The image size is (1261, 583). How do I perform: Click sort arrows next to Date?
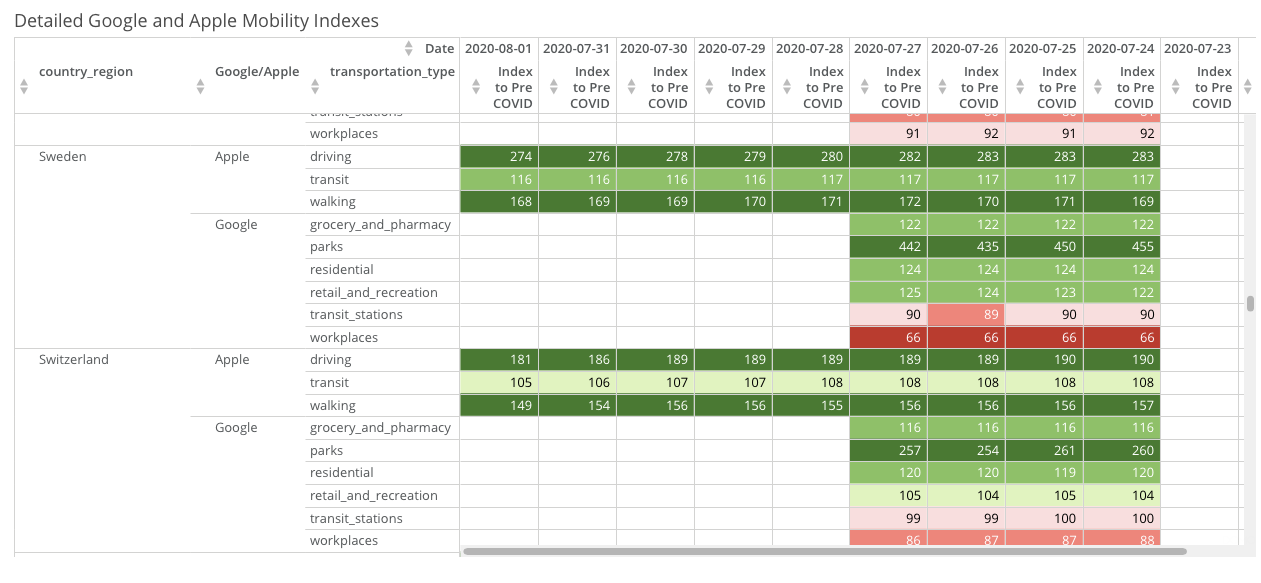[408, 48]
